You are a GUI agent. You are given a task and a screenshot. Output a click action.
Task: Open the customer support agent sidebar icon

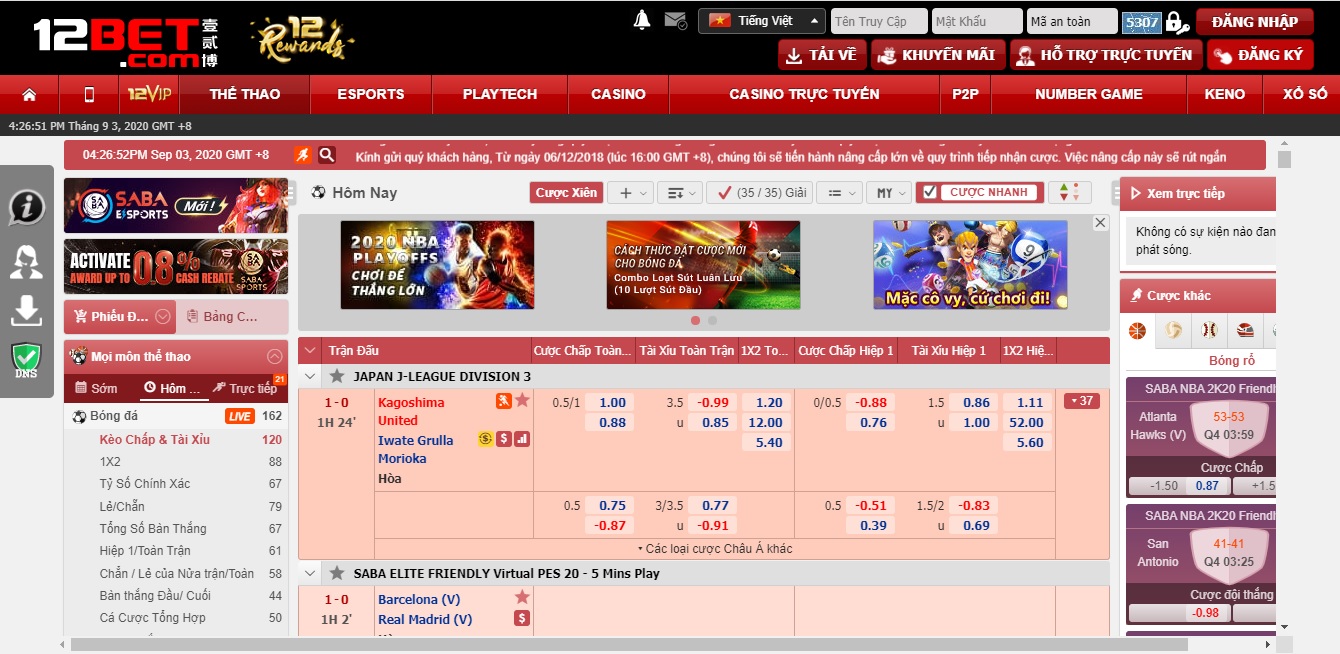click(27, 261)
